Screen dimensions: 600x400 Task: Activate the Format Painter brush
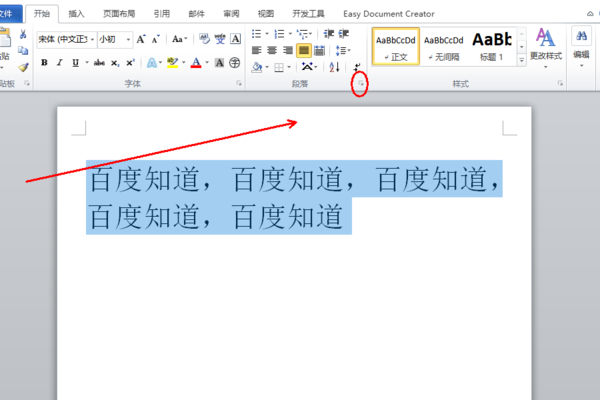coord(23,67)
